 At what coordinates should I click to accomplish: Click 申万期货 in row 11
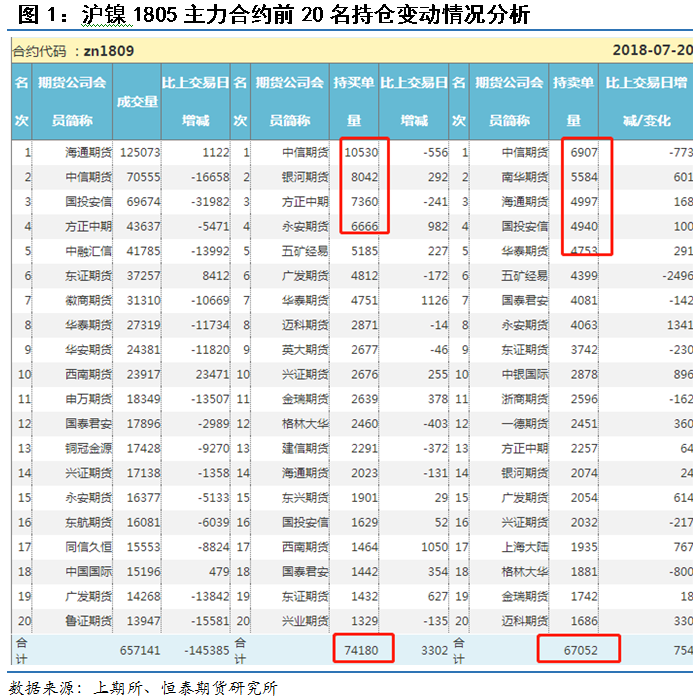tap(88, 399)
